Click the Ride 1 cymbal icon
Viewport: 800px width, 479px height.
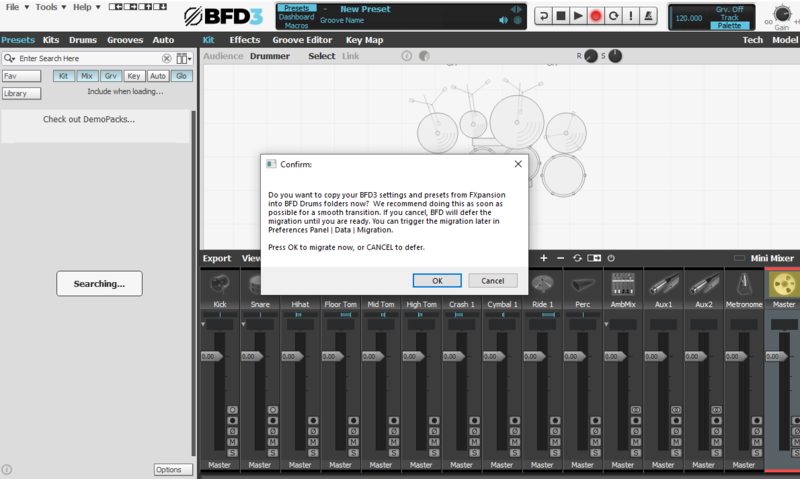coord(543,284)
